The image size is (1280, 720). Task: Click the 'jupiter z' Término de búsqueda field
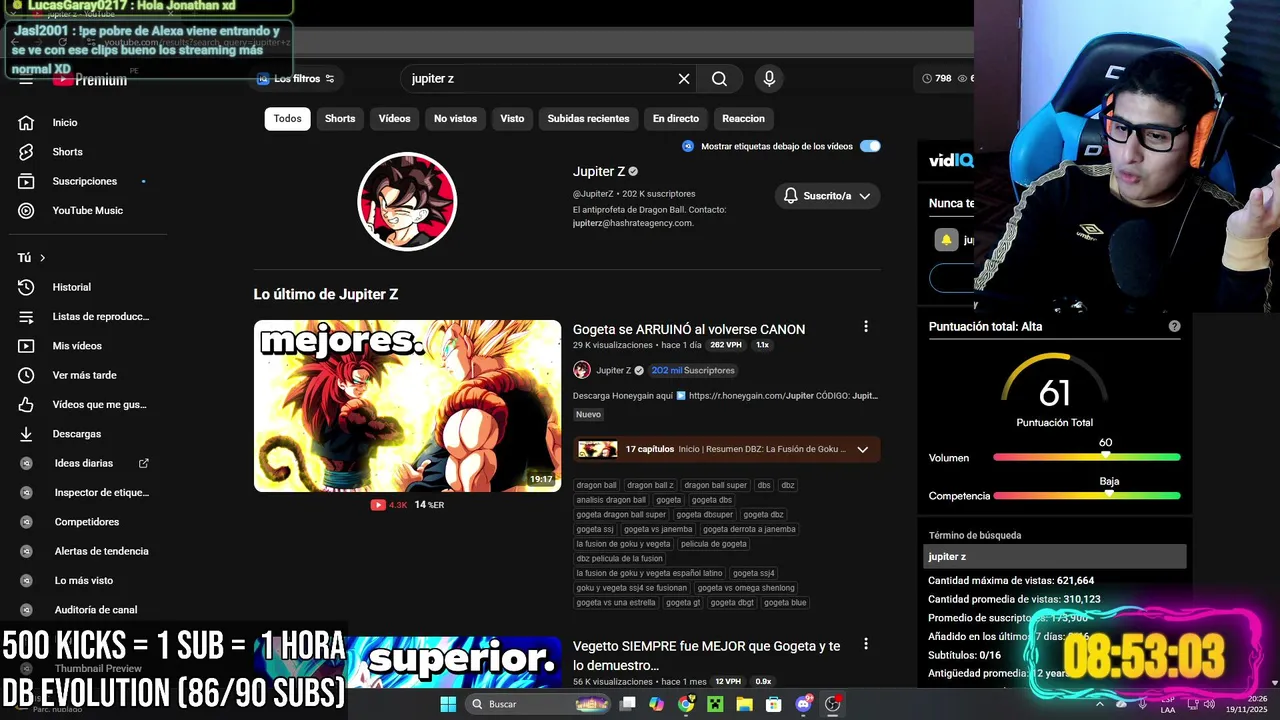pos(1055,556)
